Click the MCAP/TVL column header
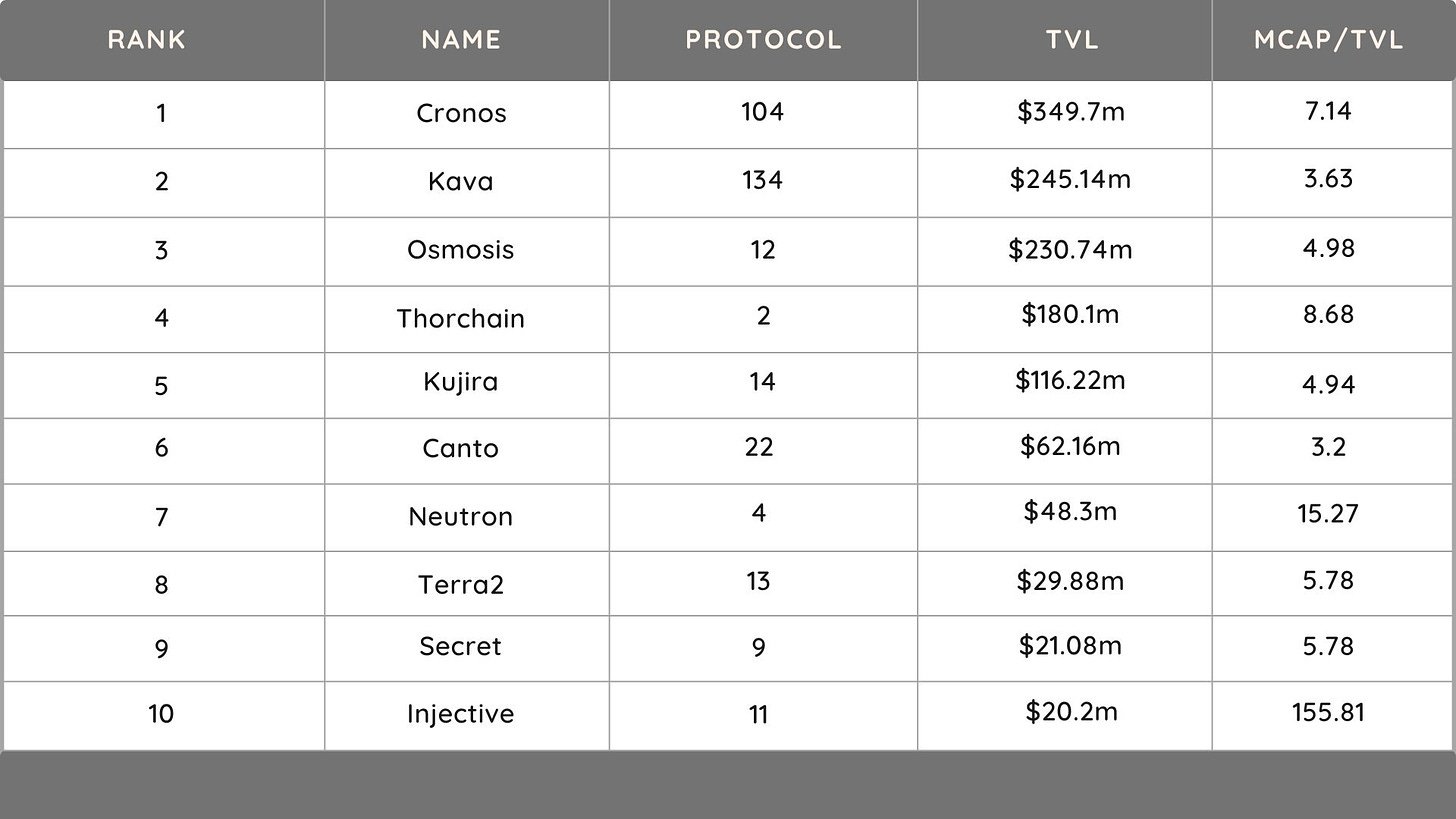 coord(1329,40)
